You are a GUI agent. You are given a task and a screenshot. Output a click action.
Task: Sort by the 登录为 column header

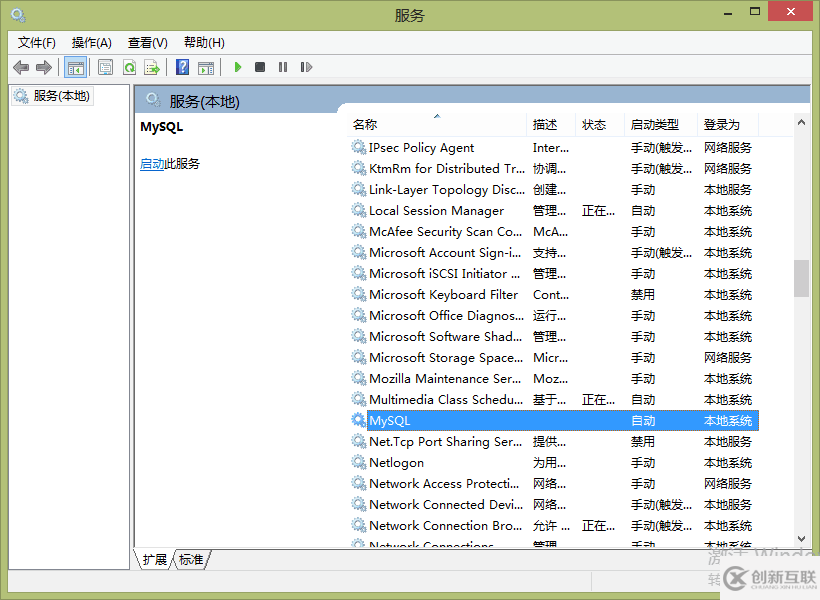[727, 124]
